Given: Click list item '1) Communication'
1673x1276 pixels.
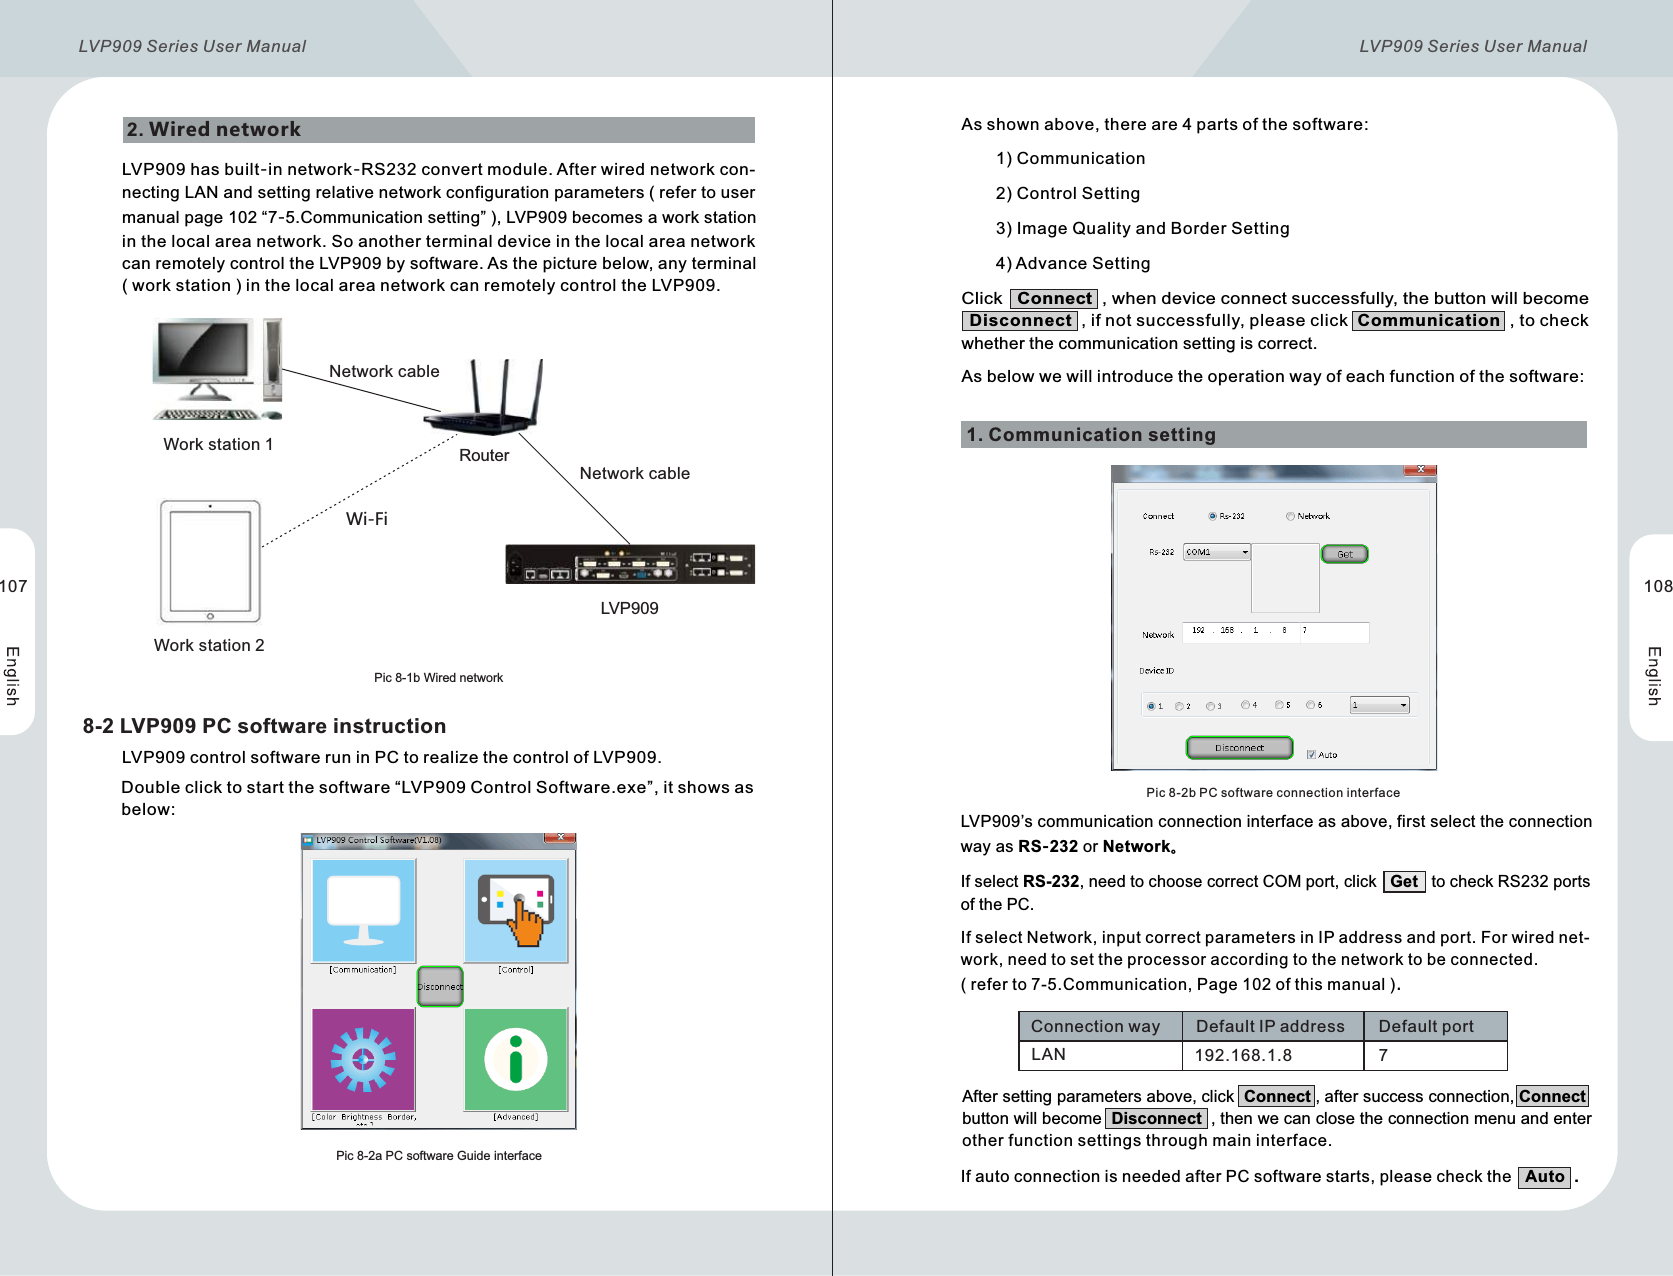Looking at the screenshot, I should point(1071,158).
